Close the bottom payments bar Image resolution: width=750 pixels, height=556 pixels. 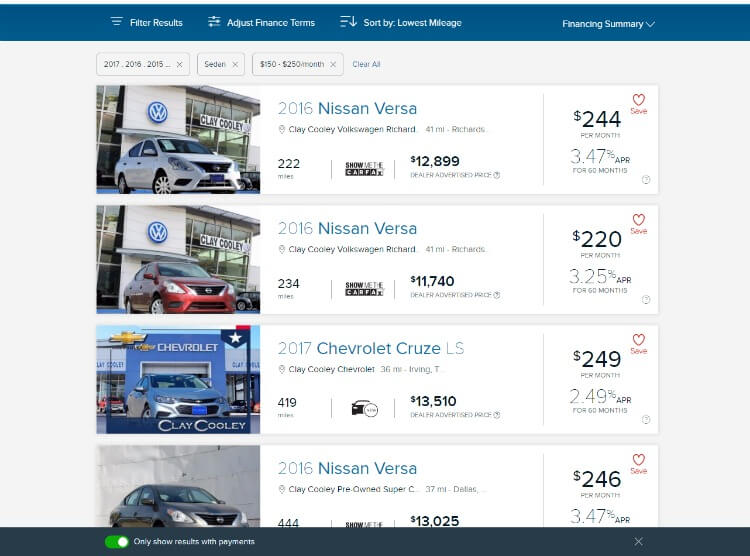pos(639,542)
